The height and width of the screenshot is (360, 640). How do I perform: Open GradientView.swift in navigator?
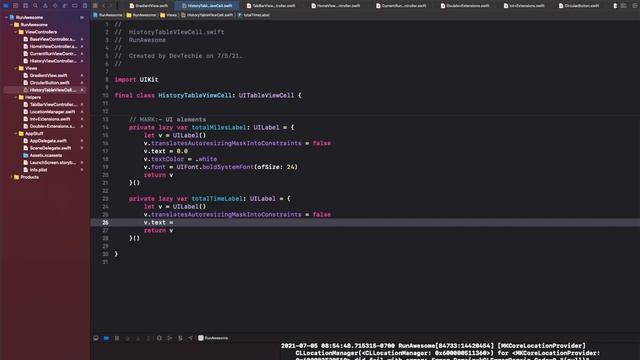tap(45, 76)
